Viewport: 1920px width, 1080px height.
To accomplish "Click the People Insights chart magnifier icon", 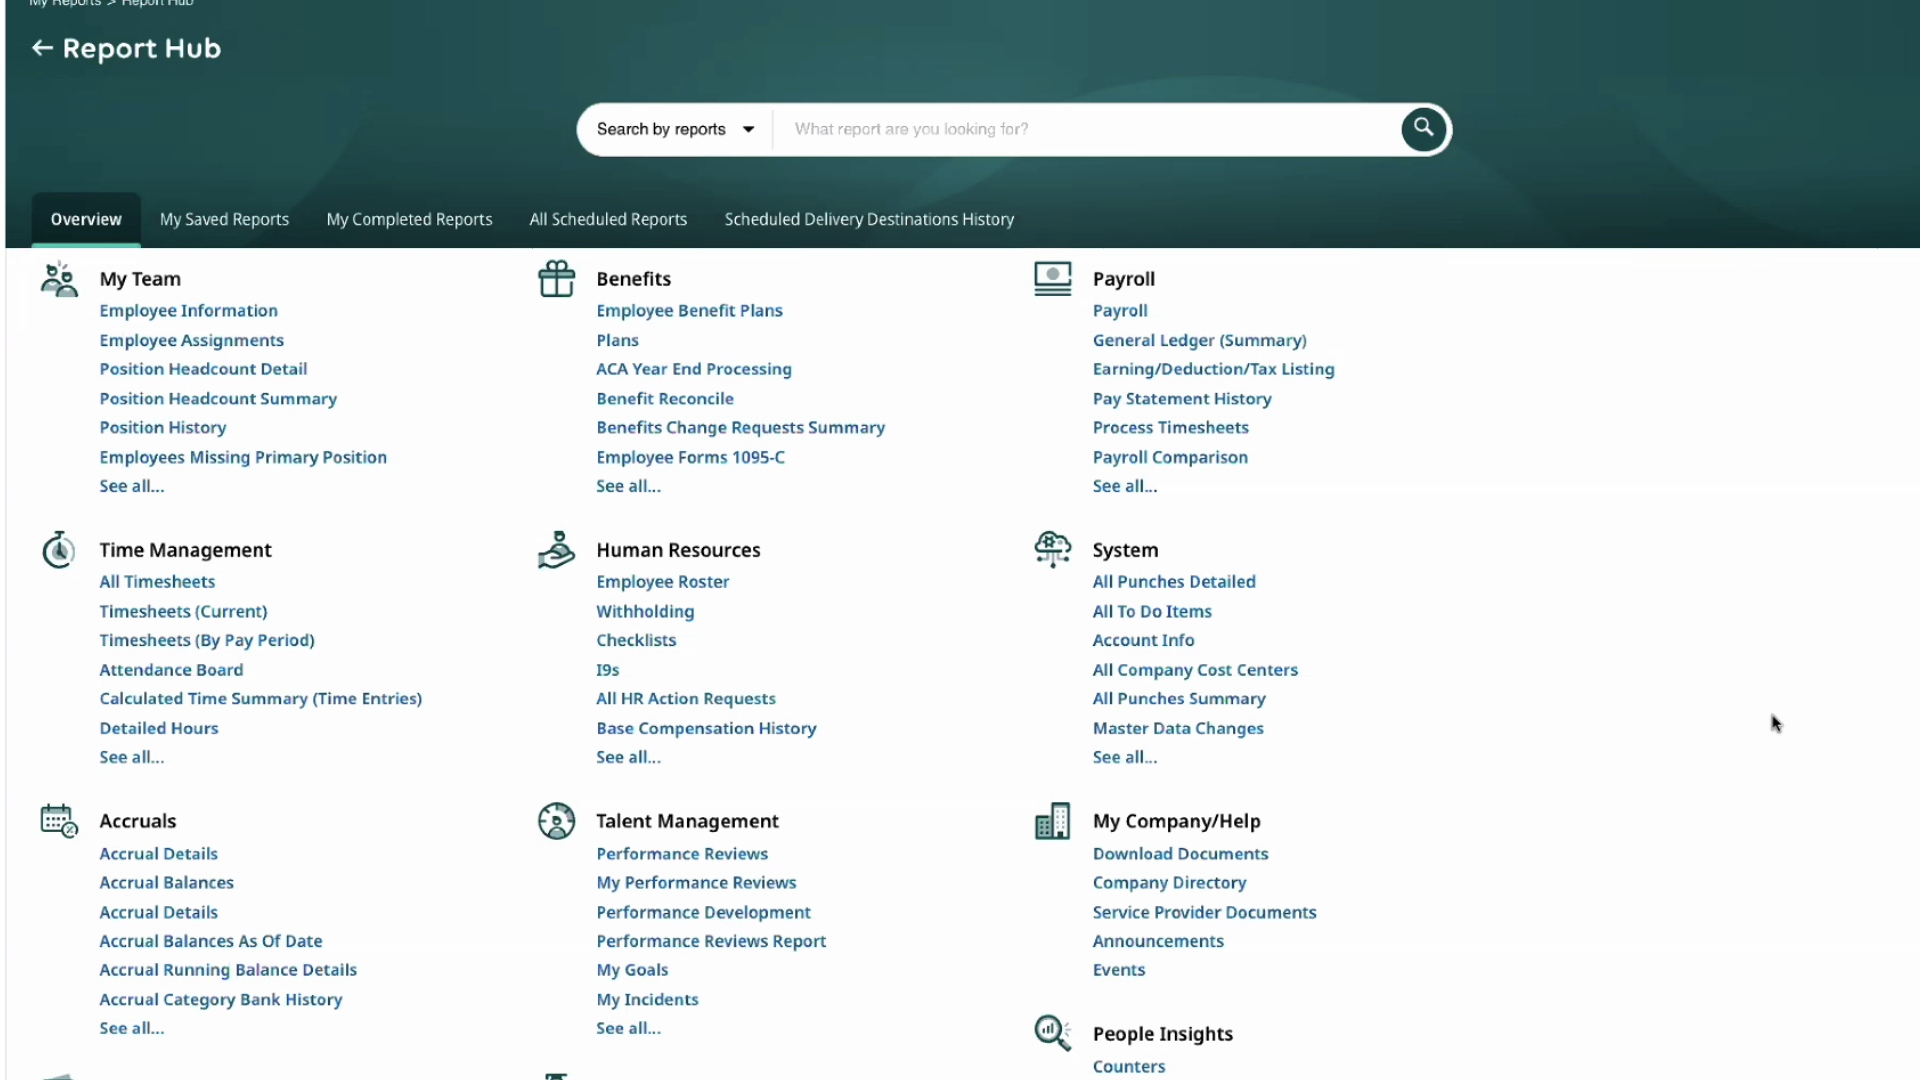I will (1052, 1033).
